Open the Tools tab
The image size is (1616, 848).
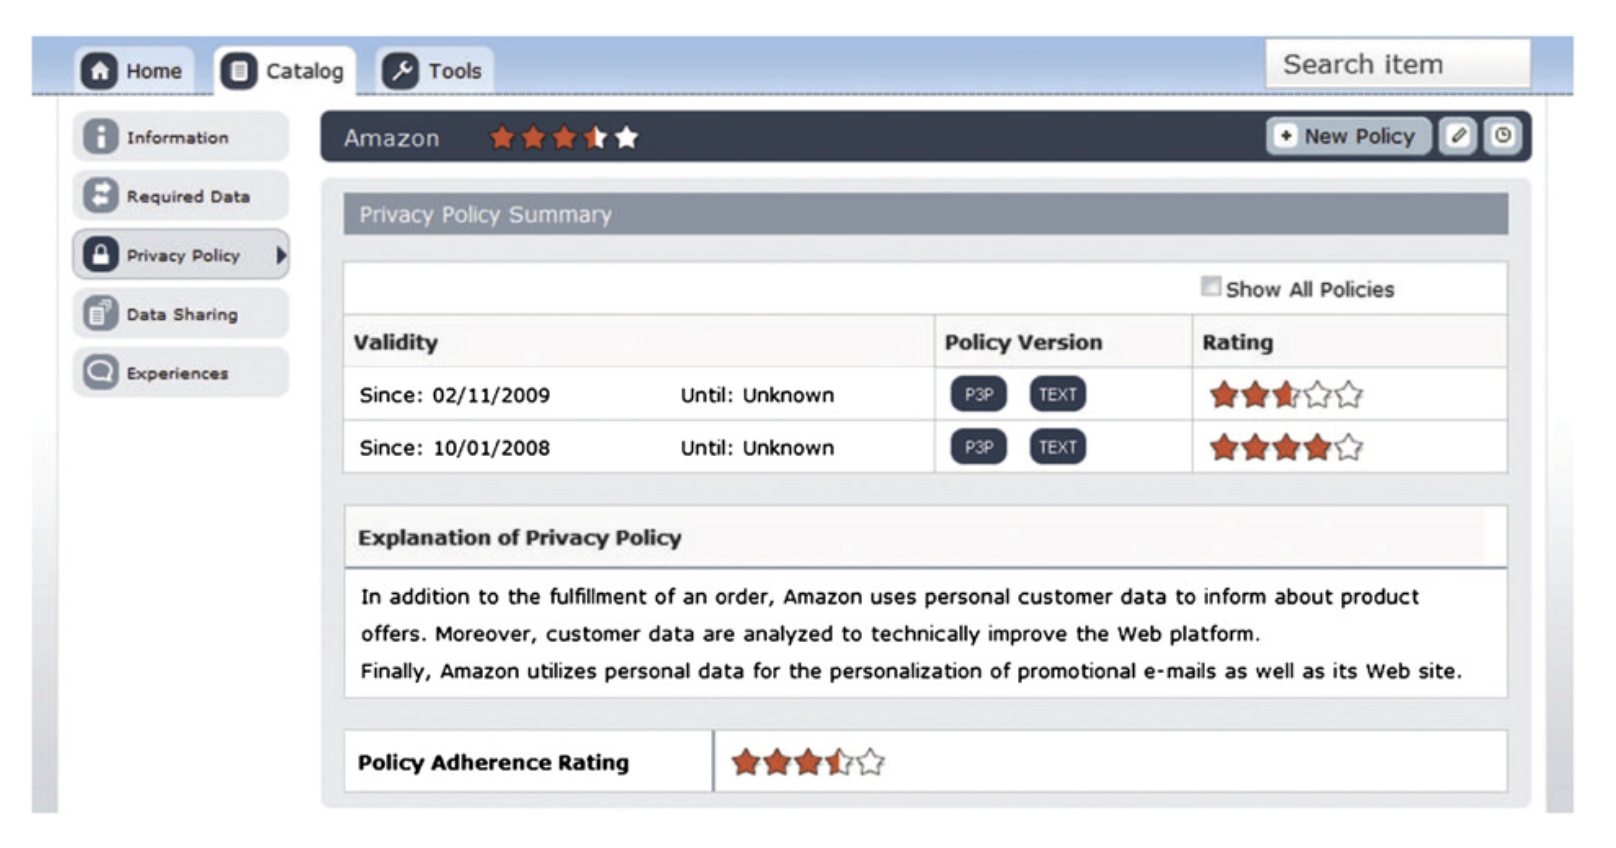pyautogui.click(x=435, y=71)
